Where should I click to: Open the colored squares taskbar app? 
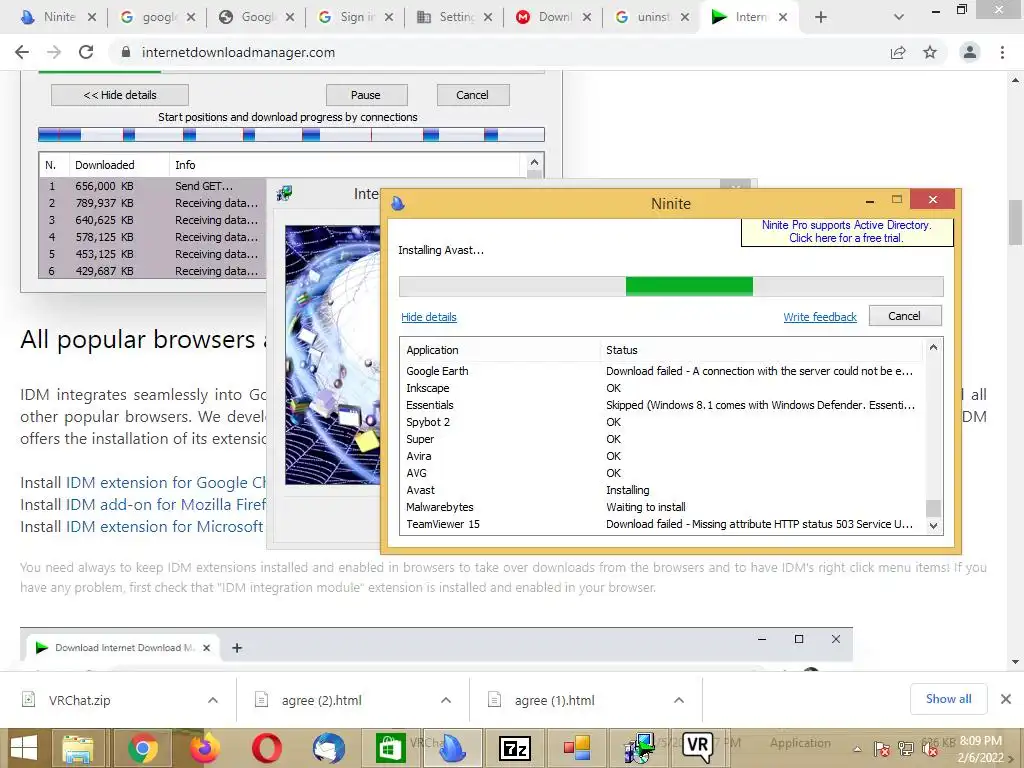pyautogui.click(x=576, y=748)
